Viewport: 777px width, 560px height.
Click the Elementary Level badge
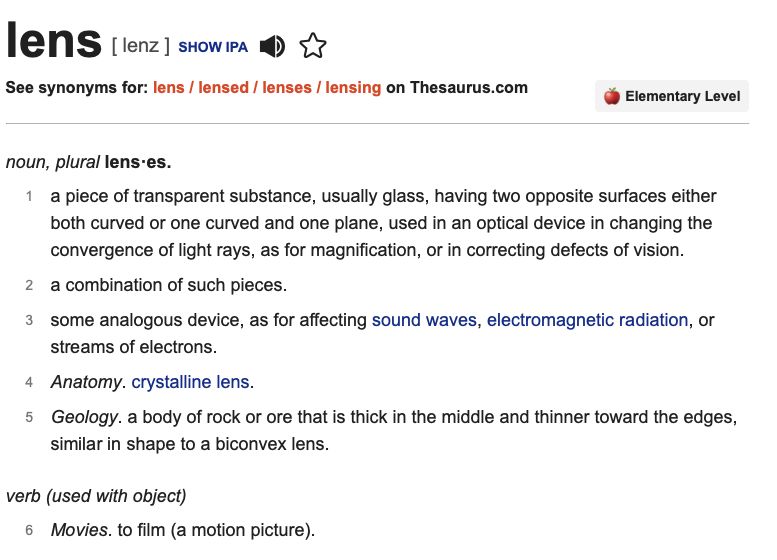[x=672, y=96]
